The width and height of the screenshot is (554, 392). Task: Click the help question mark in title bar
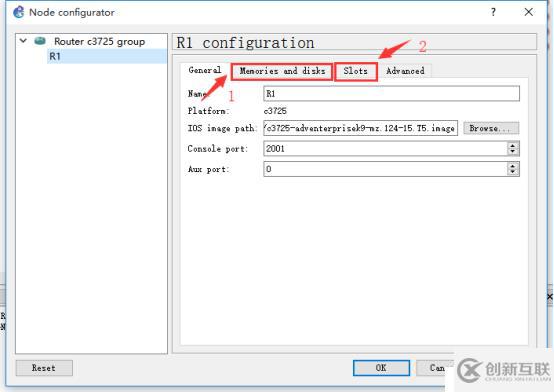pos(493,12)
